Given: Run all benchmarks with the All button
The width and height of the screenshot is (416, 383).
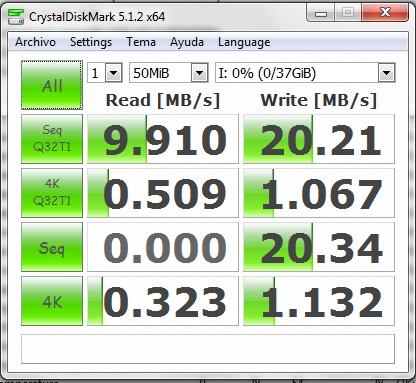Looking at the screenshot, I should (x=52, y=85).
